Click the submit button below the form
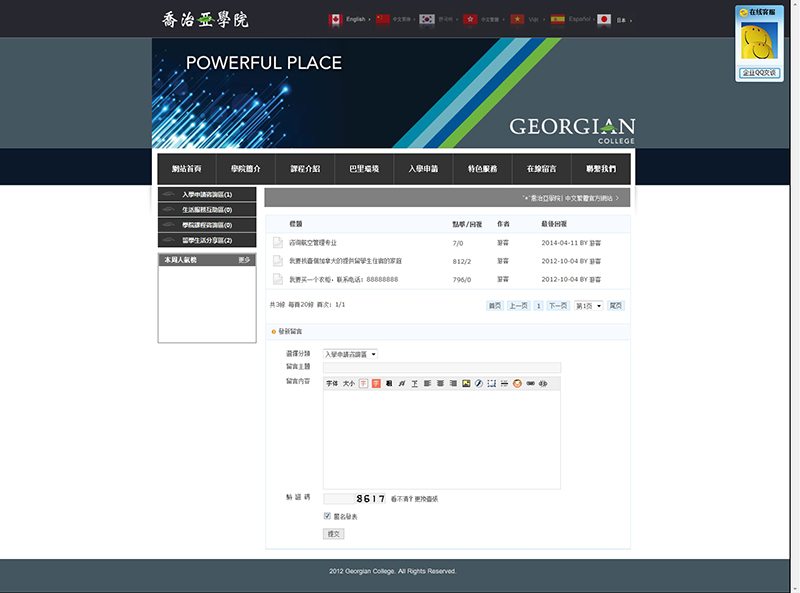Screen dimensions: 800x593 point(334,534)
